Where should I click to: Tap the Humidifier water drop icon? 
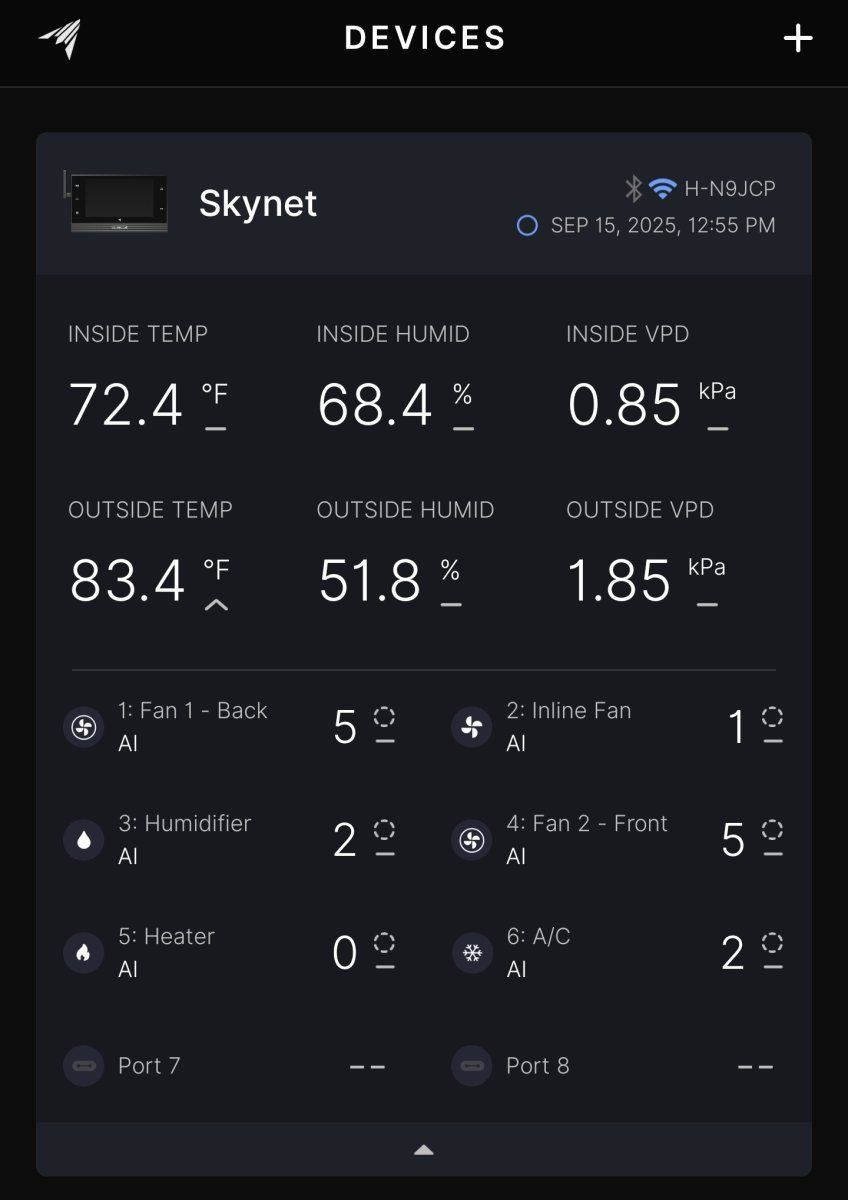(x=84, y=840)
